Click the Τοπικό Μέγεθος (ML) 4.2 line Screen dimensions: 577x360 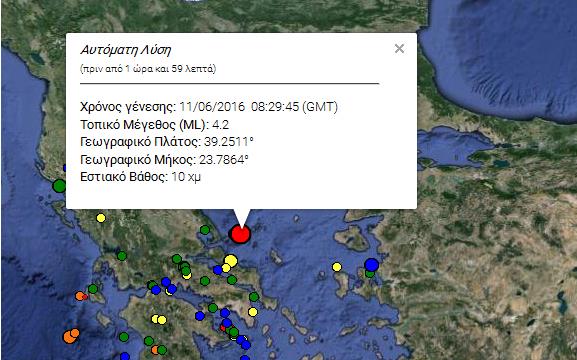[x=155, y=124]
